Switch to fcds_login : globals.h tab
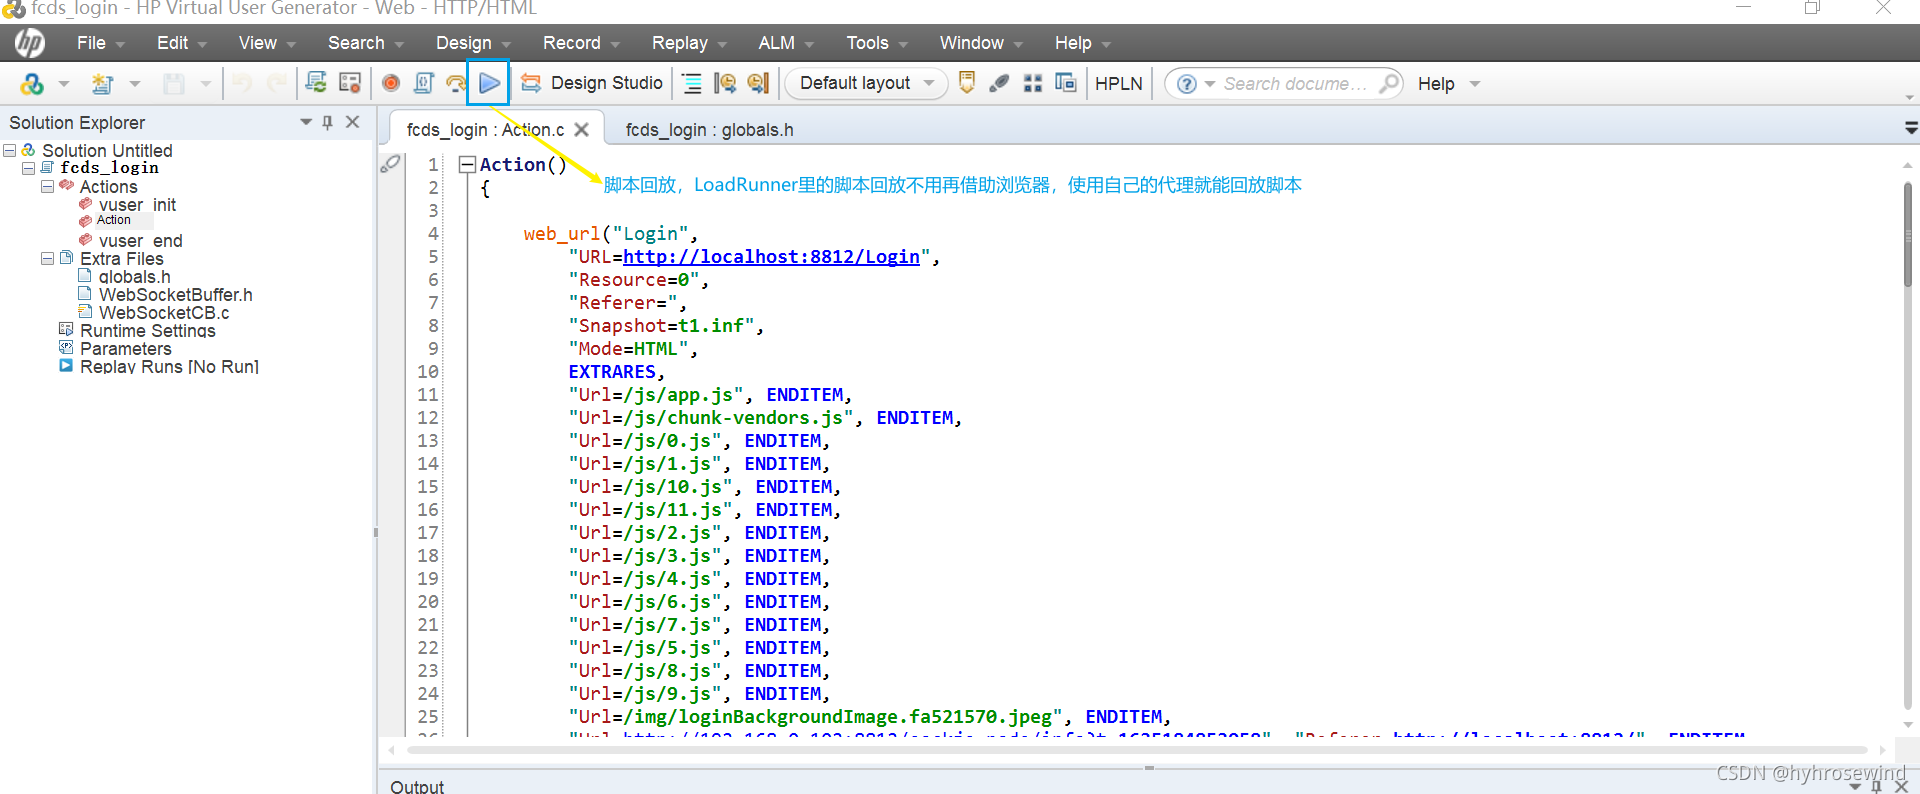1920x794 pixels. 709,130
